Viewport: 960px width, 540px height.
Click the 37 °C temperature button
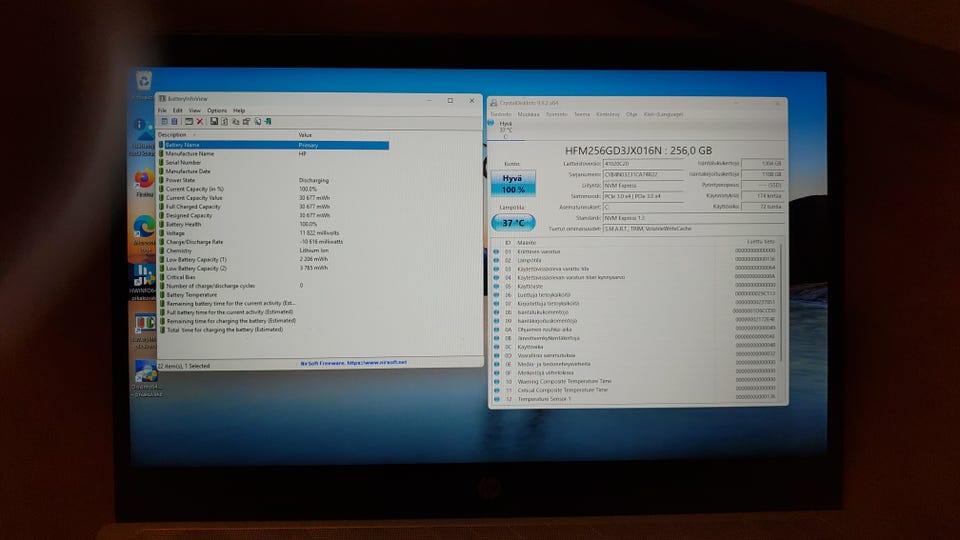513,223
